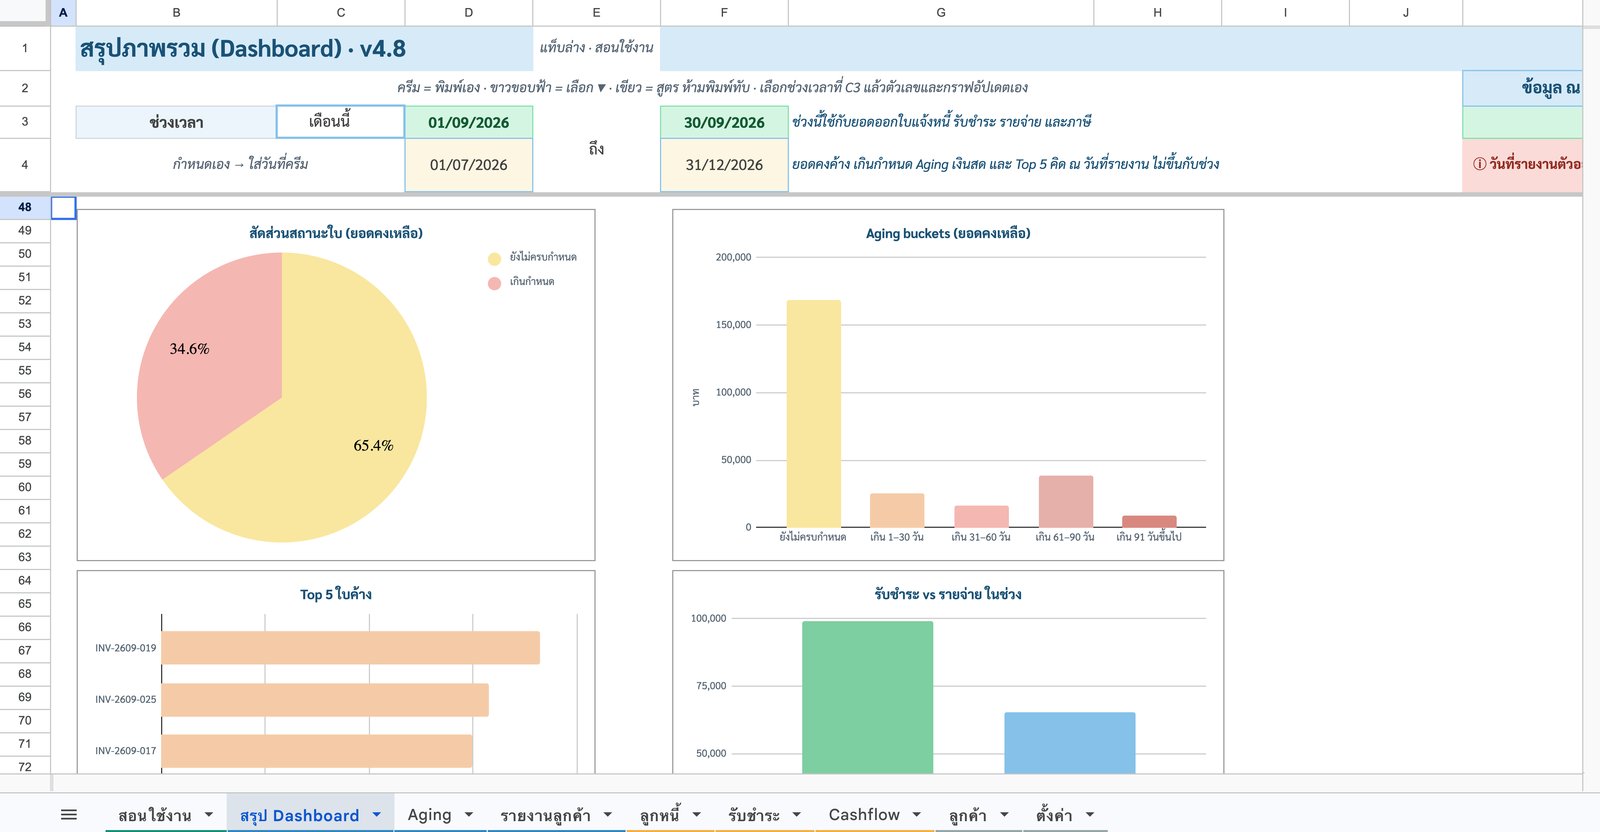Click the INV-2609-019 bar in Top 5

click(x=350, y=648)
